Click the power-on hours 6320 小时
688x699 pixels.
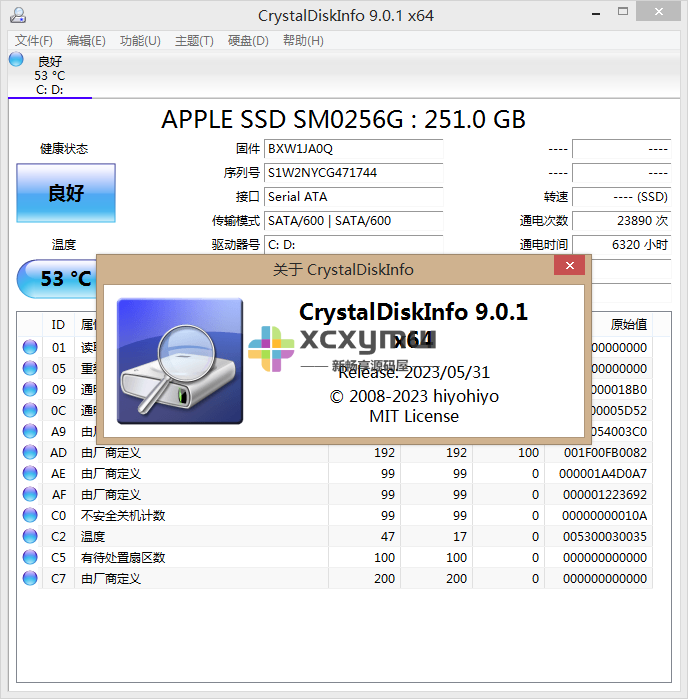[622, 245]
